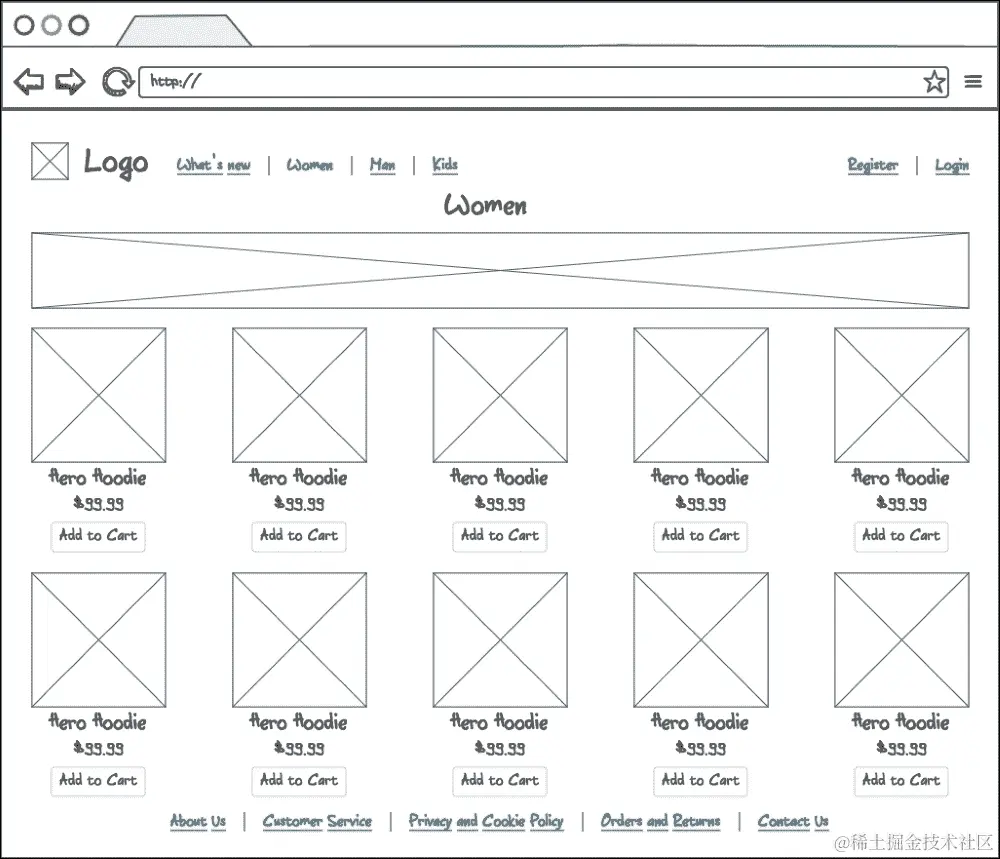Add second bottom-row Hero Hoodie to cart
The height and width of the screenshot is (859, 1000).
point(299,781)
